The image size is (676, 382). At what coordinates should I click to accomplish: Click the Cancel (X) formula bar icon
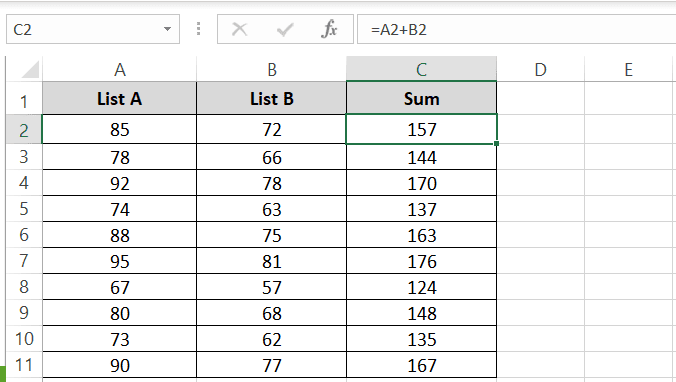click(x=239, y=29)
